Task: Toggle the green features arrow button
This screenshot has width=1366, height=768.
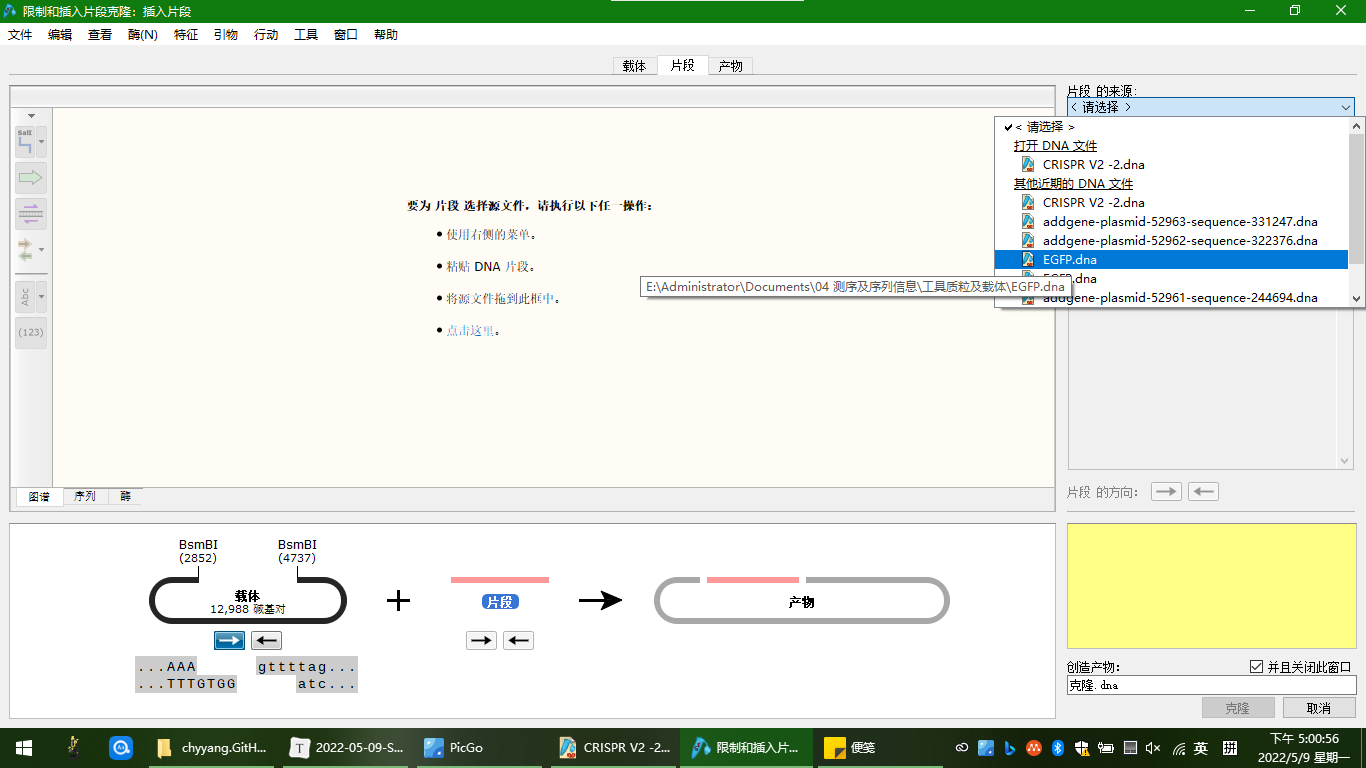Action: pos(31,178)
